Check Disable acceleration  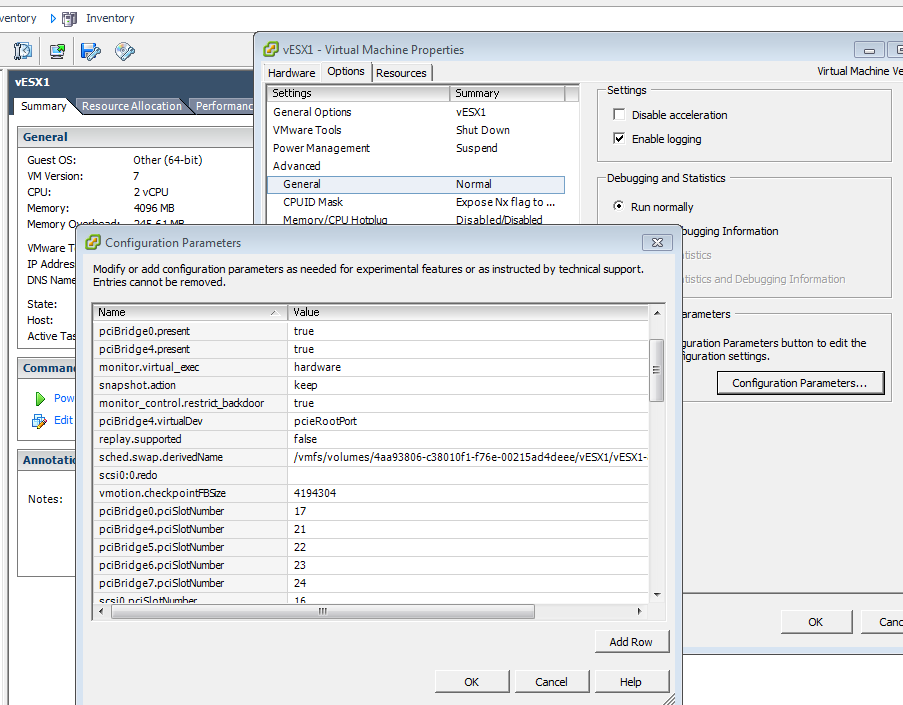click(619, 115)
